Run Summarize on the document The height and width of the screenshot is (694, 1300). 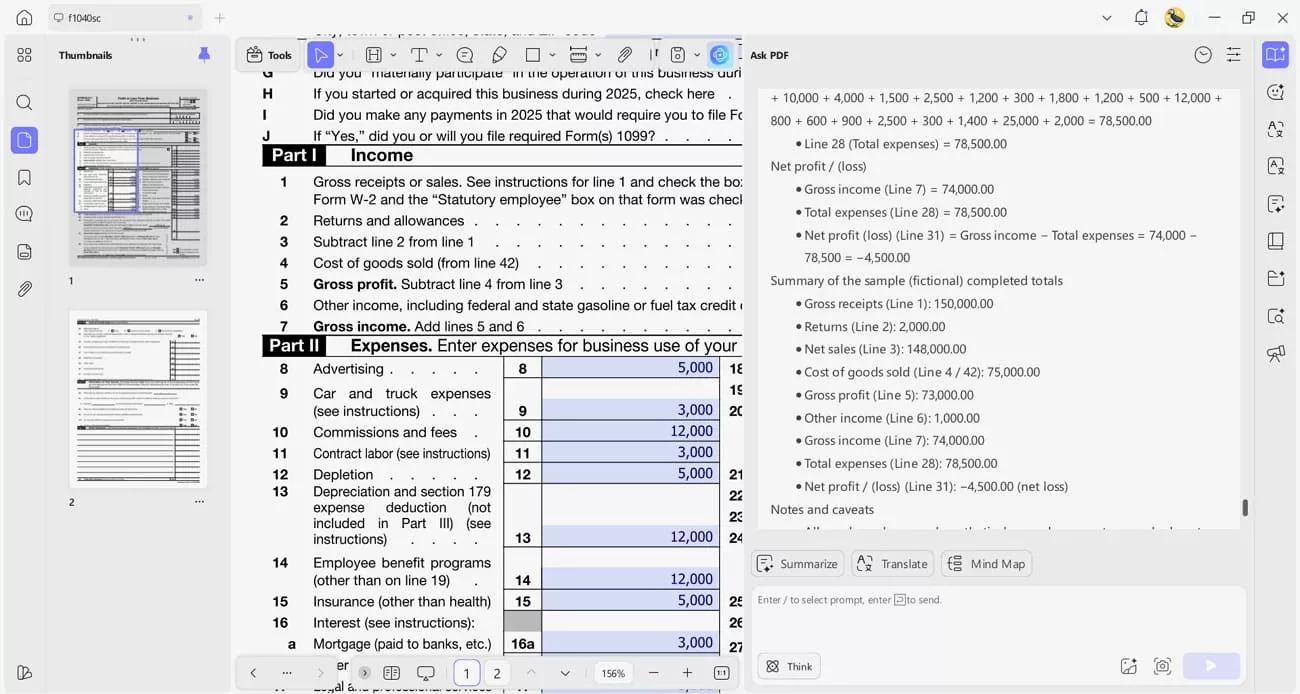pyautogui.click(x=797, y=563)
